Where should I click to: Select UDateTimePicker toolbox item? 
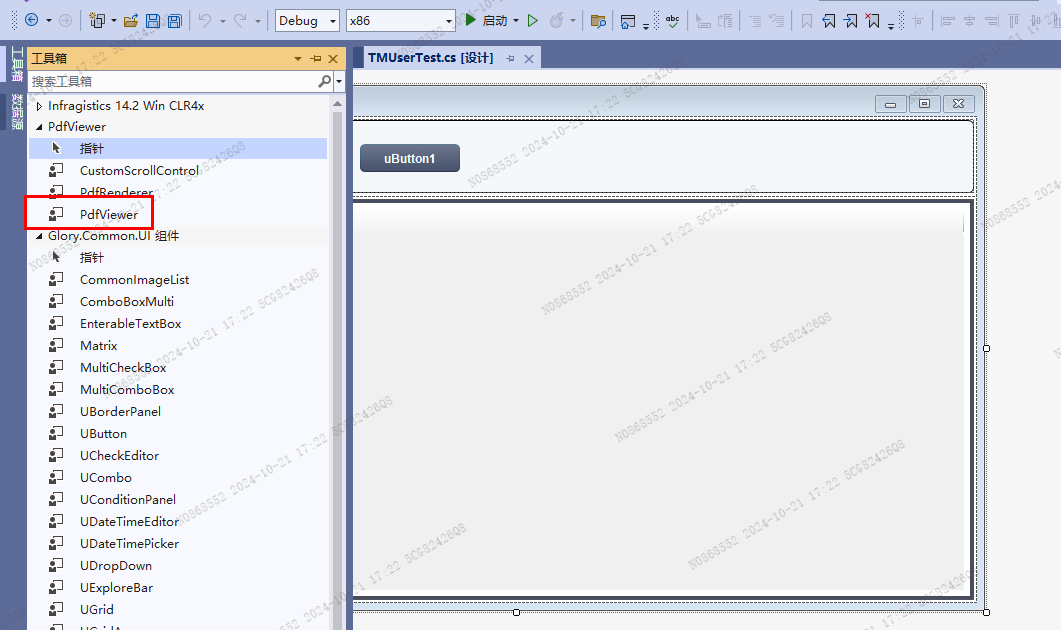coord(178,543)
